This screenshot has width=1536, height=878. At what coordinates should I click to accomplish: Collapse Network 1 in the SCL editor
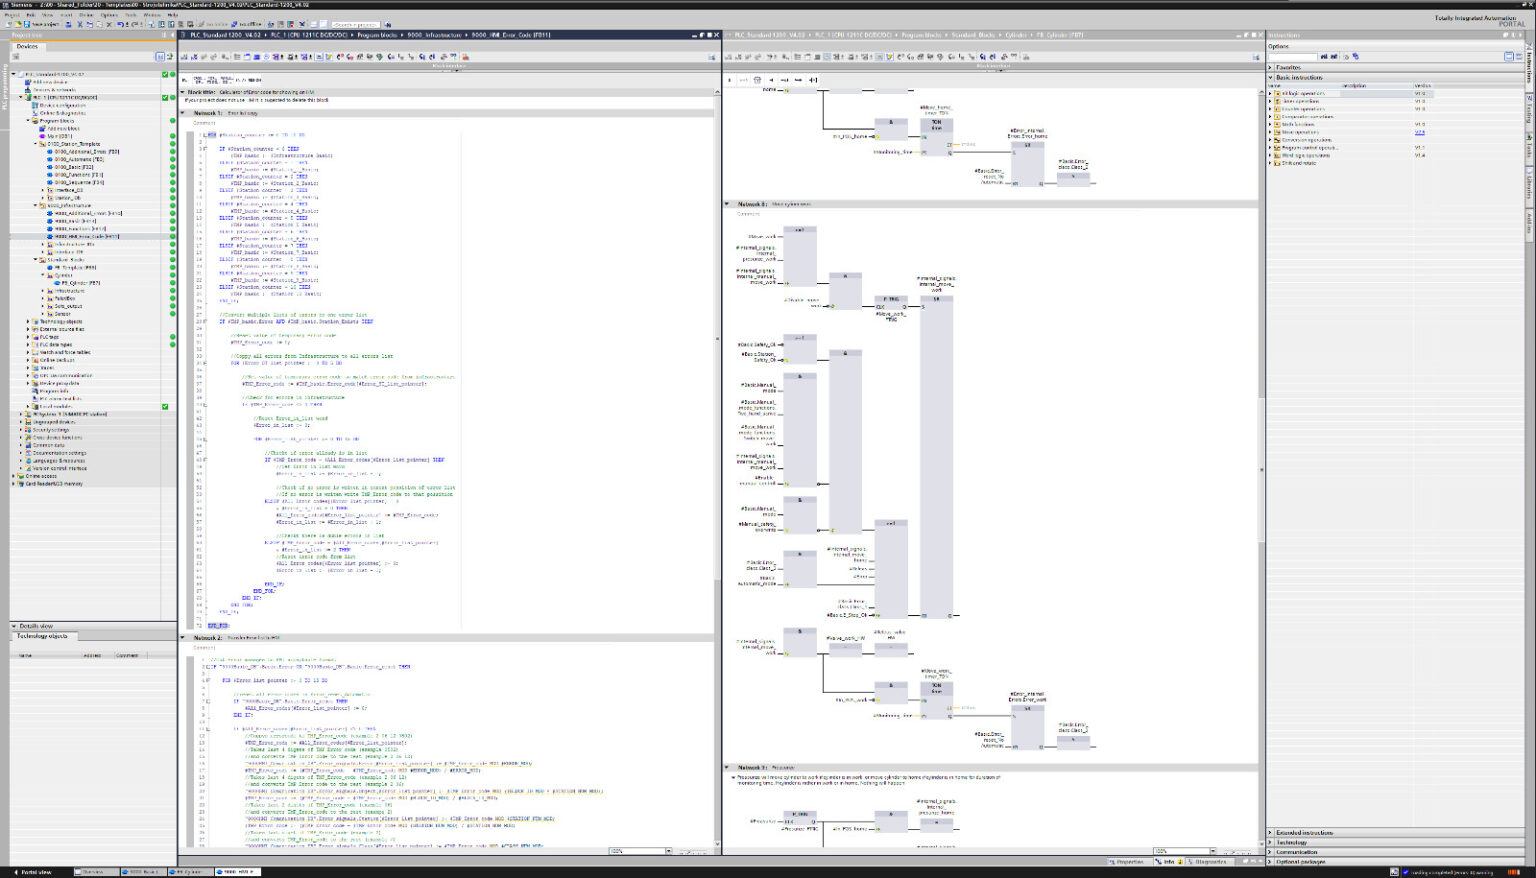(183, 113)
